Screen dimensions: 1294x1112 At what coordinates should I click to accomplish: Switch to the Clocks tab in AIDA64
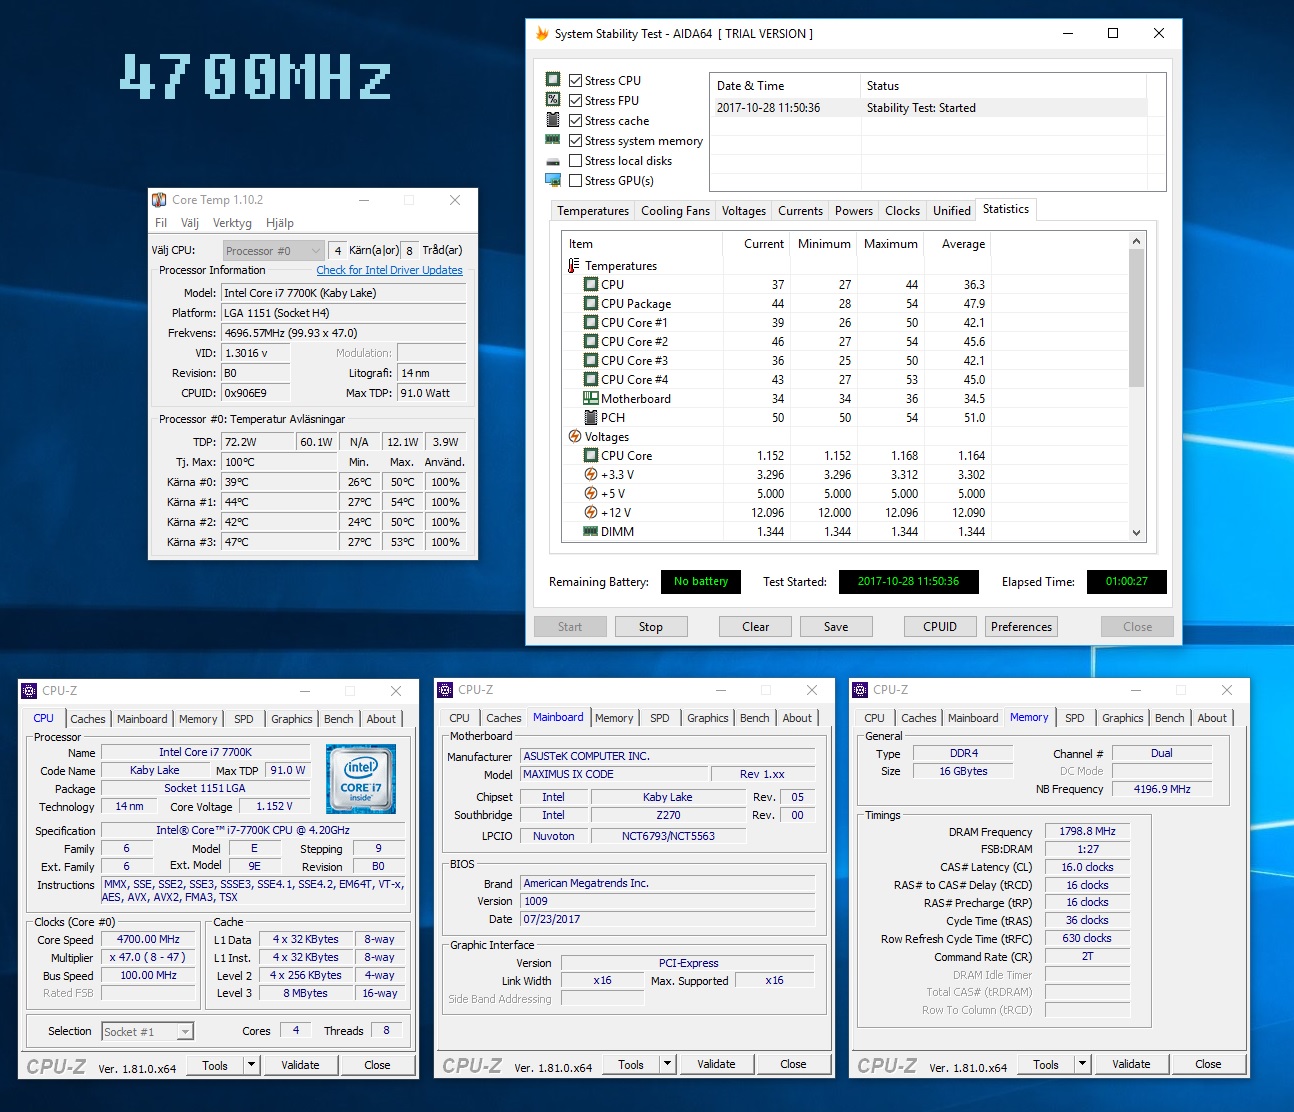(902, 211)
